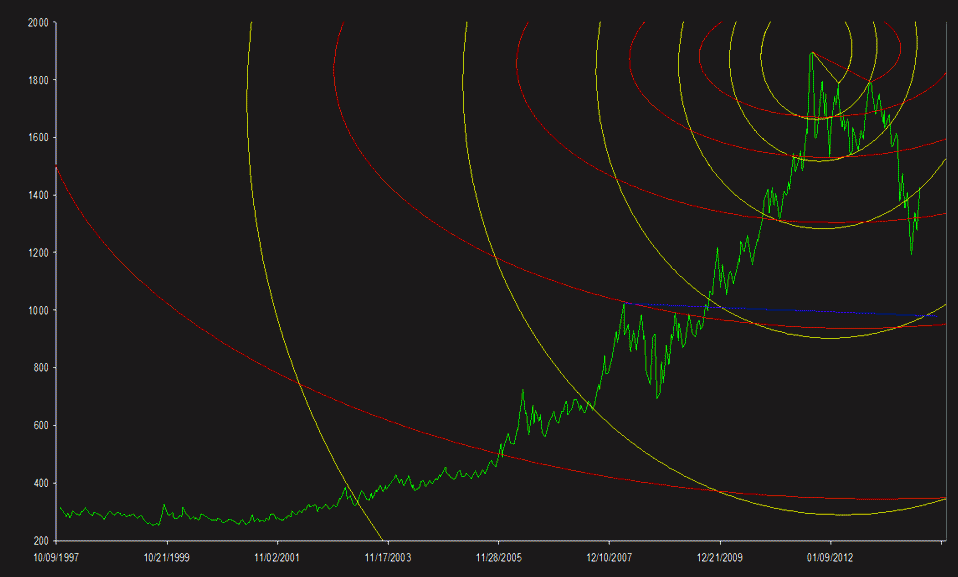Select the 01/09/2012 date label
Viewport: 958px width, 577px height.
pyautogui.click(x=830, y=557)
